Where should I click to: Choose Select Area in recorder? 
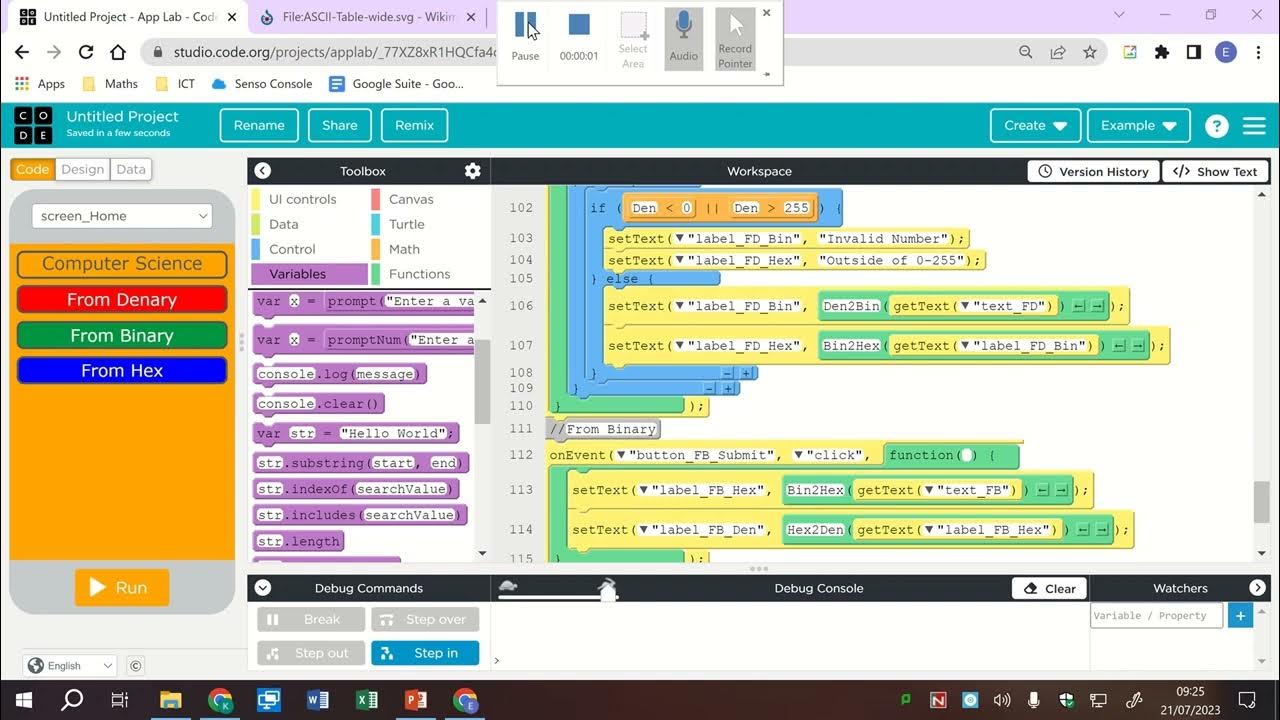click(633, 40)
